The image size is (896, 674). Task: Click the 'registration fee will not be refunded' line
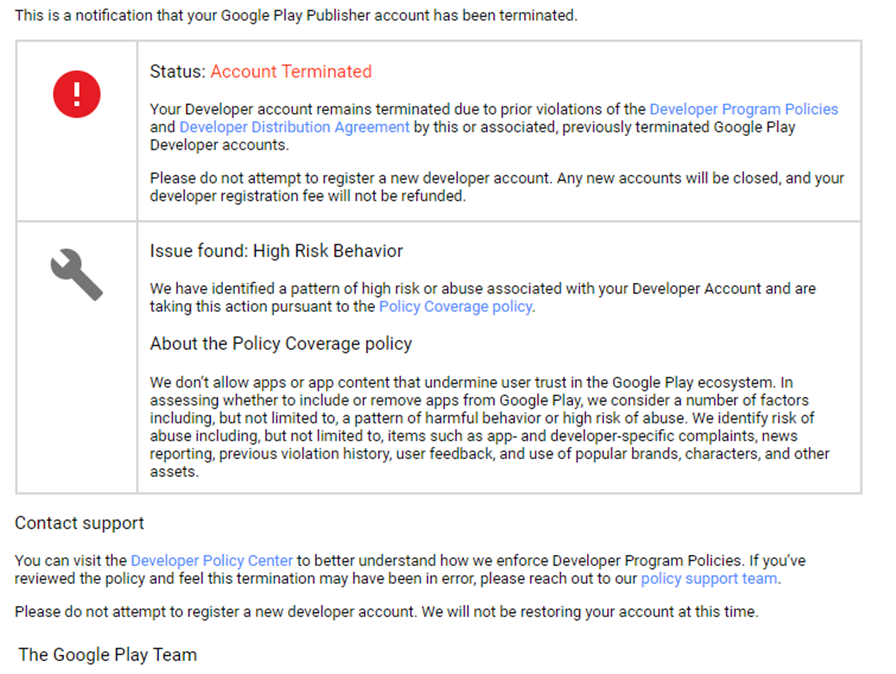(x=308, y=196)
